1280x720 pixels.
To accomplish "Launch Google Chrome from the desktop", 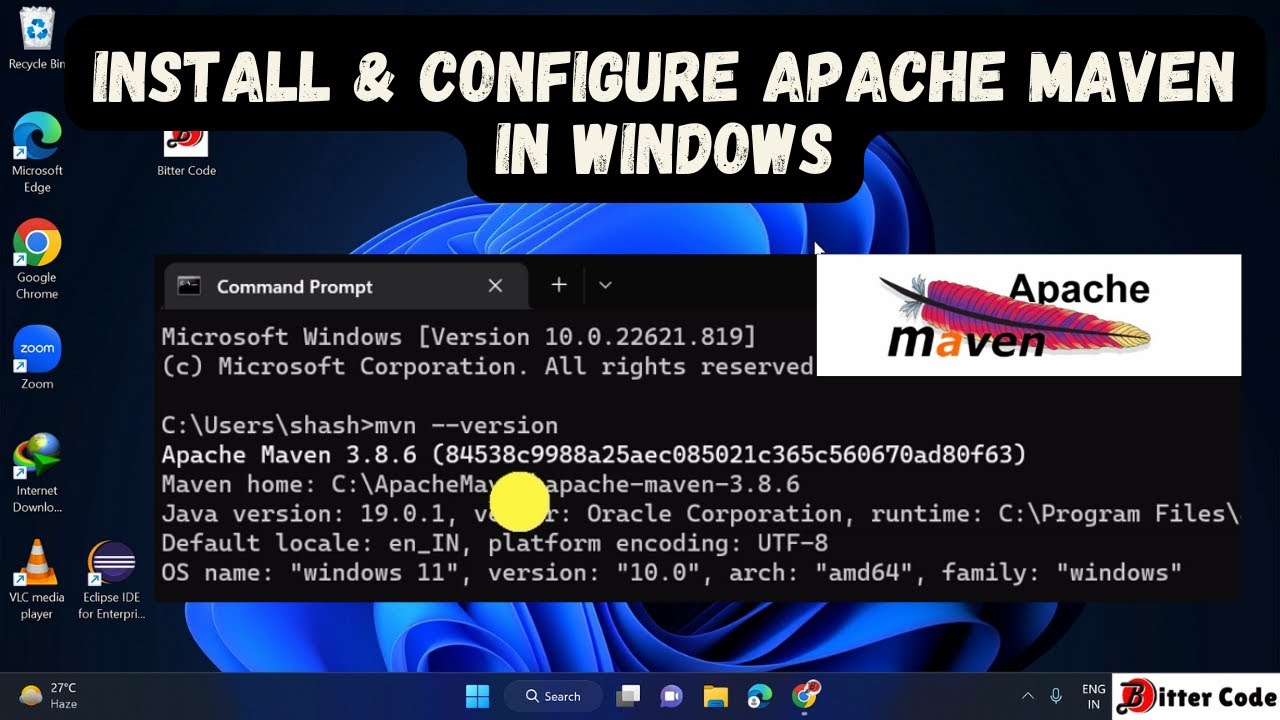I will coord(37,259).
